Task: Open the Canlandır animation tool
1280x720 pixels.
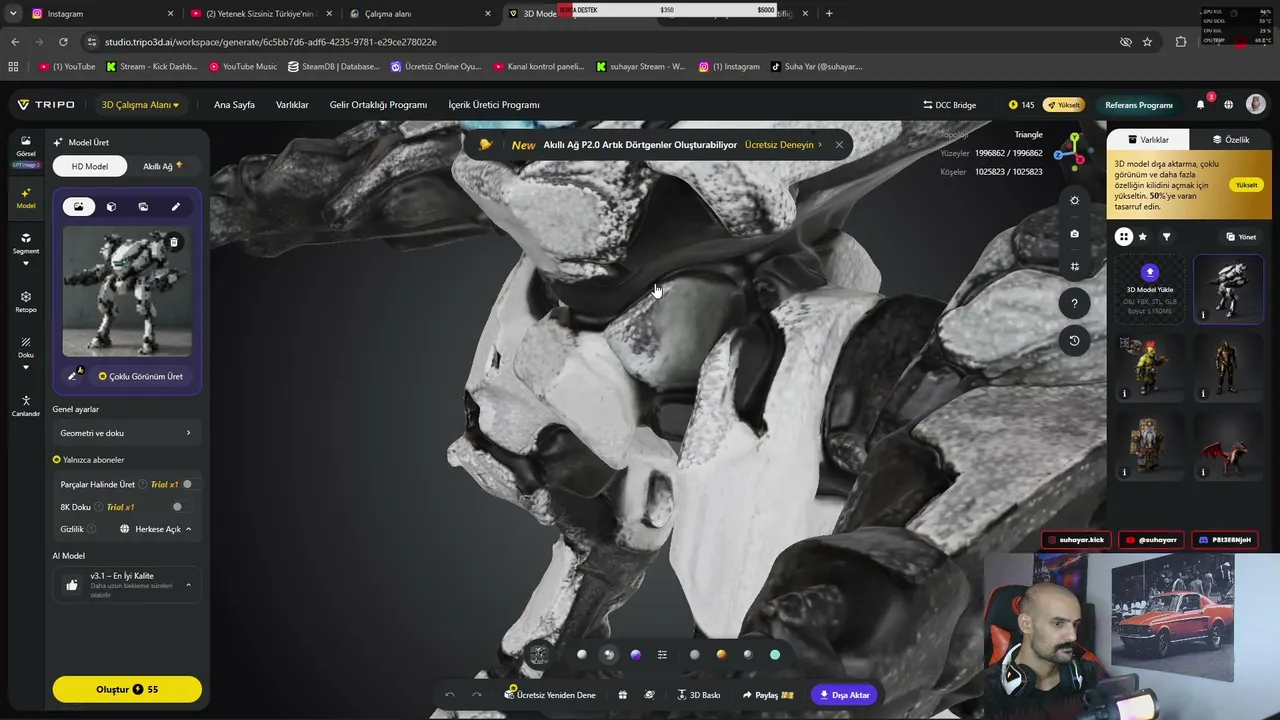Action: coord(25,406)
